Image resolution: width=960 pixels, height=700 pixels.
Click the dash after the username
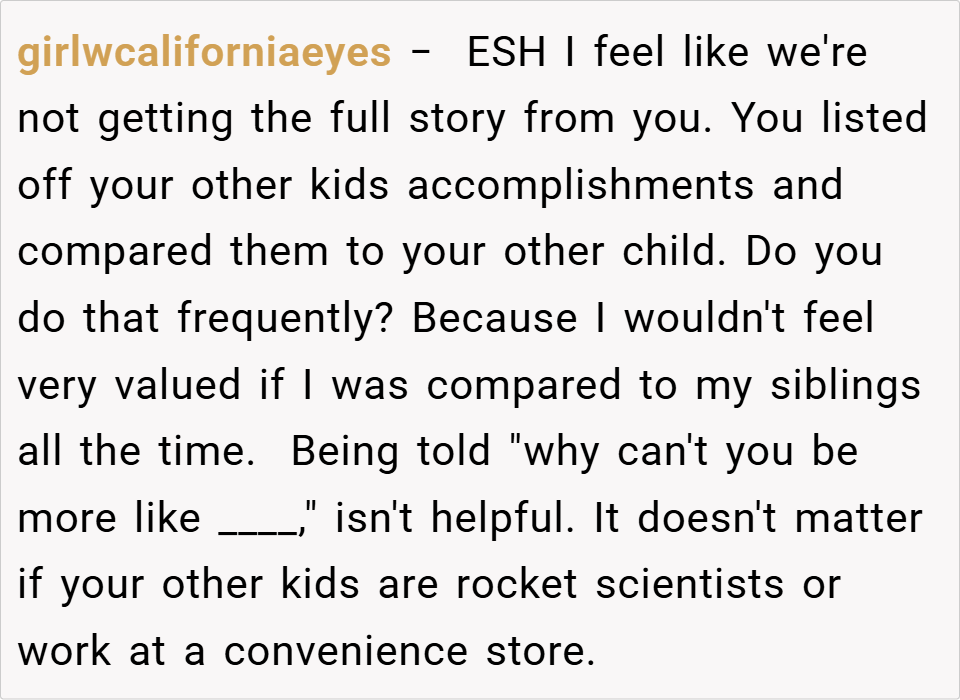tap(422, 53)
